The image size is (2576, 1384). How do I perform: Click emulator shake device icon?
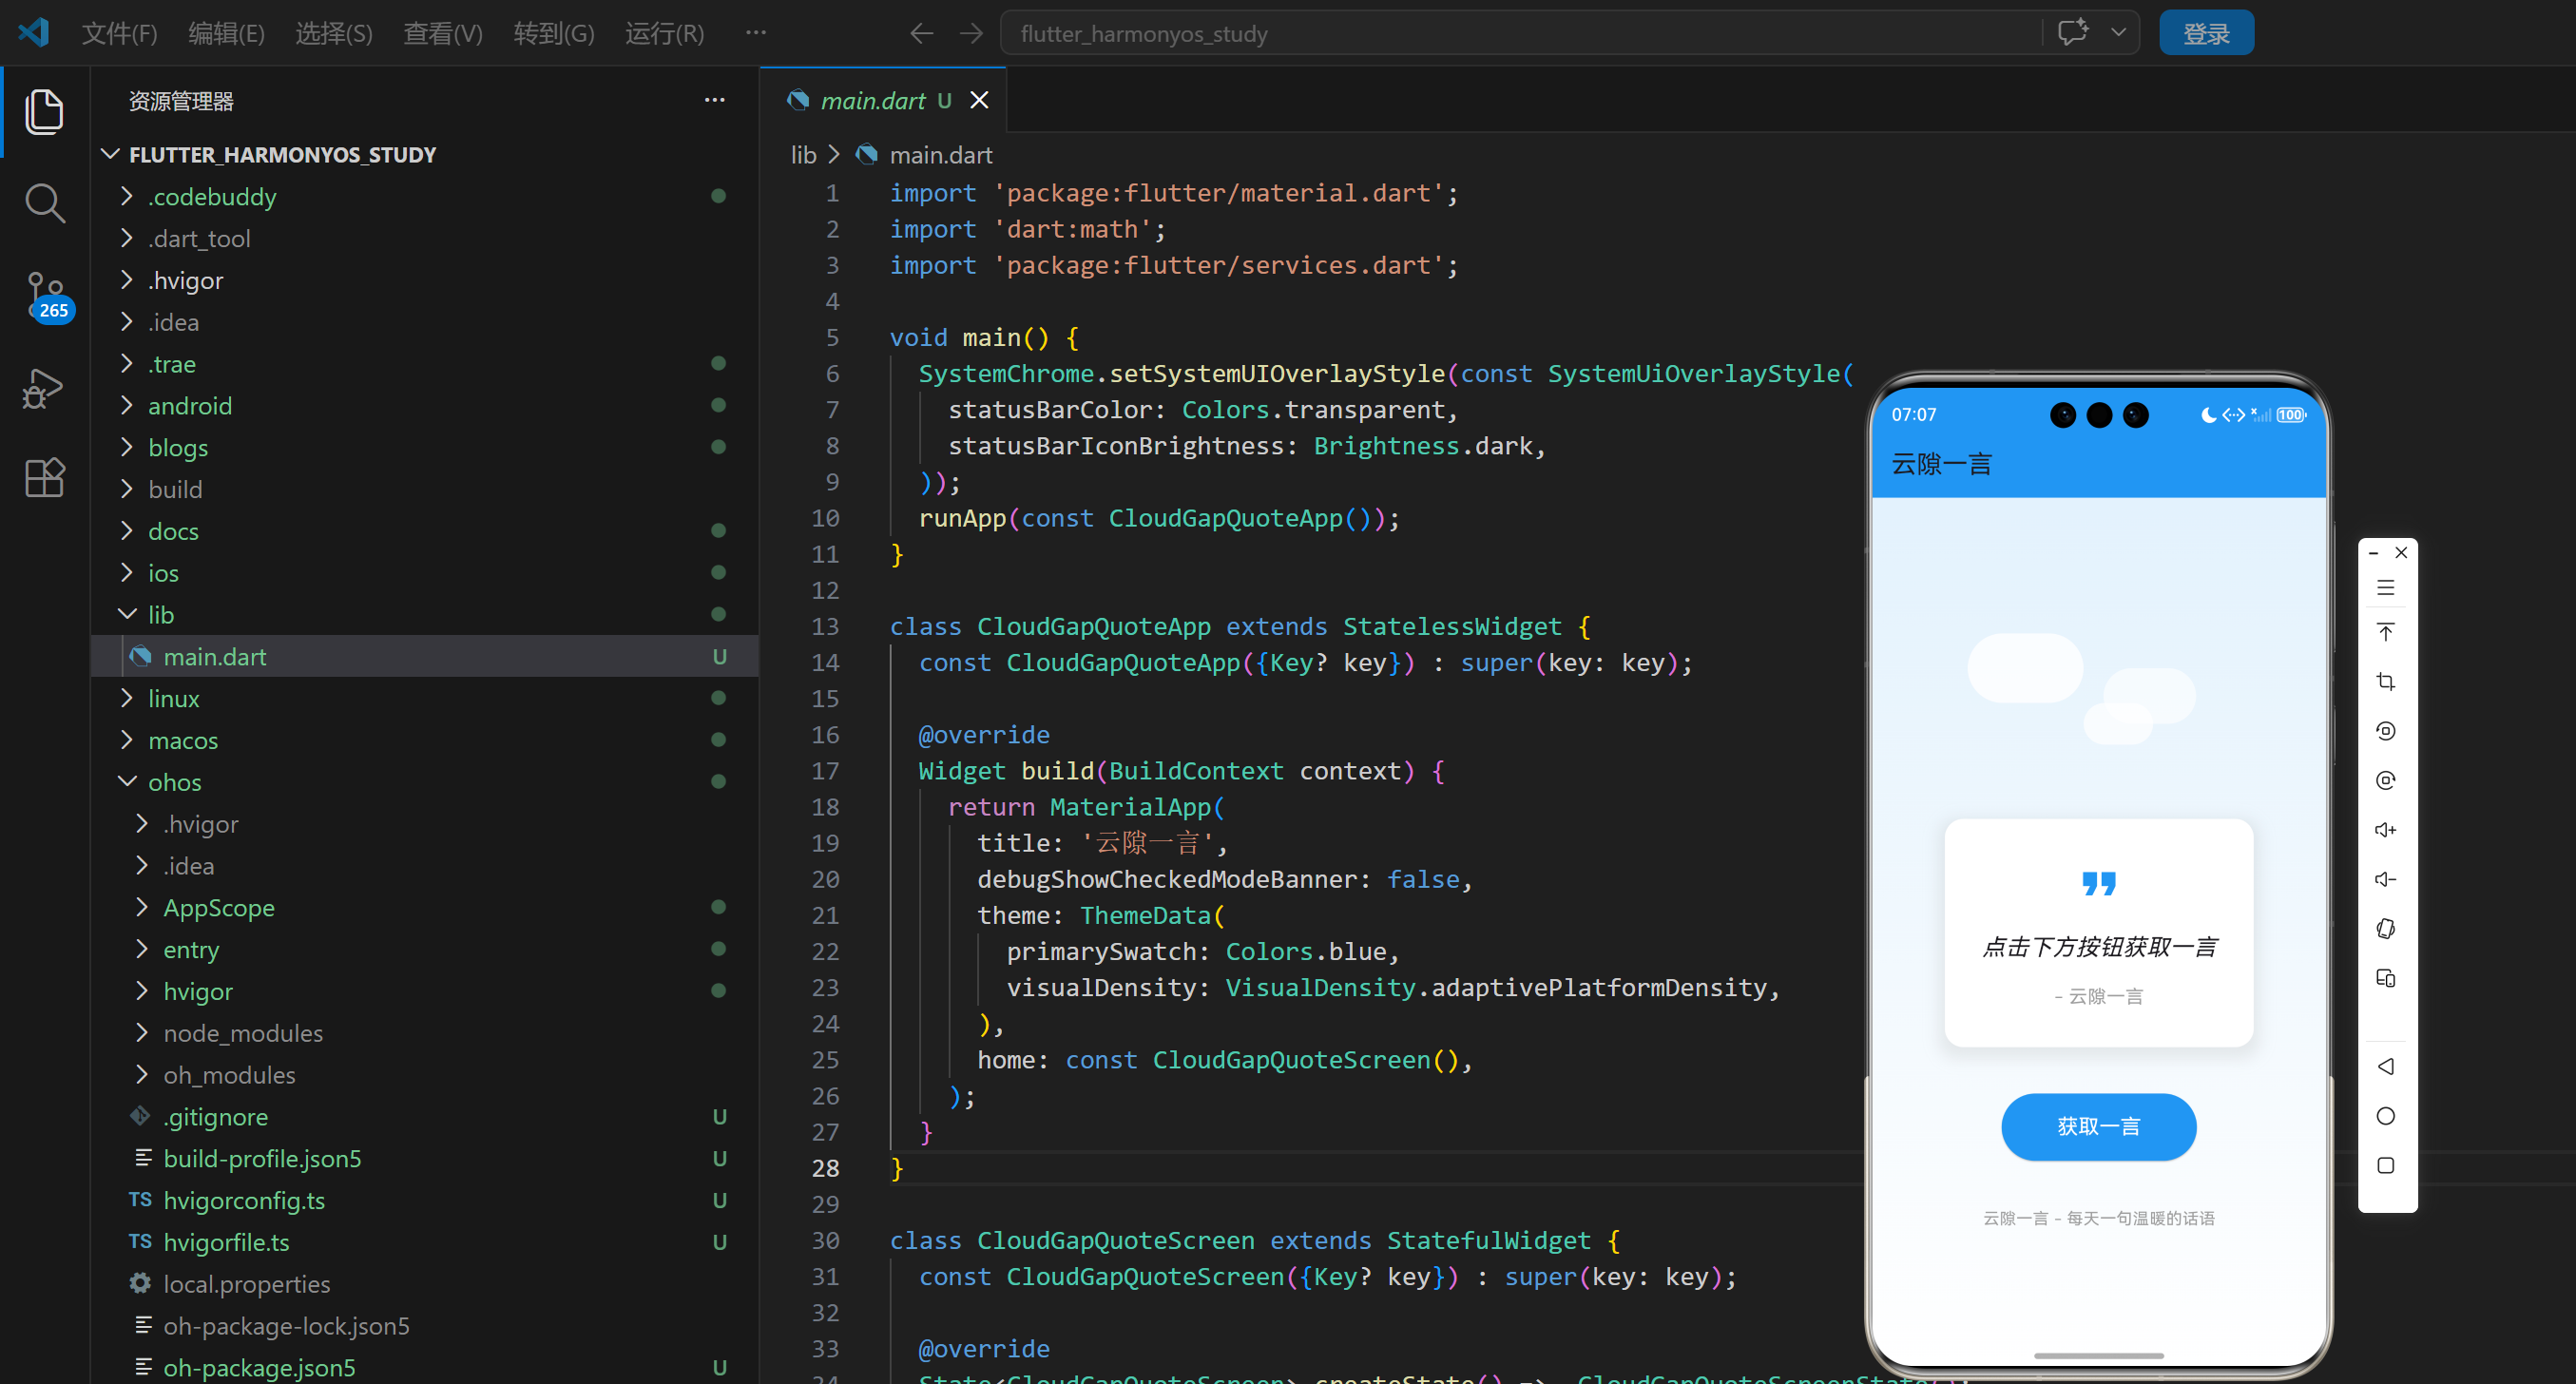pos(2385,929)
